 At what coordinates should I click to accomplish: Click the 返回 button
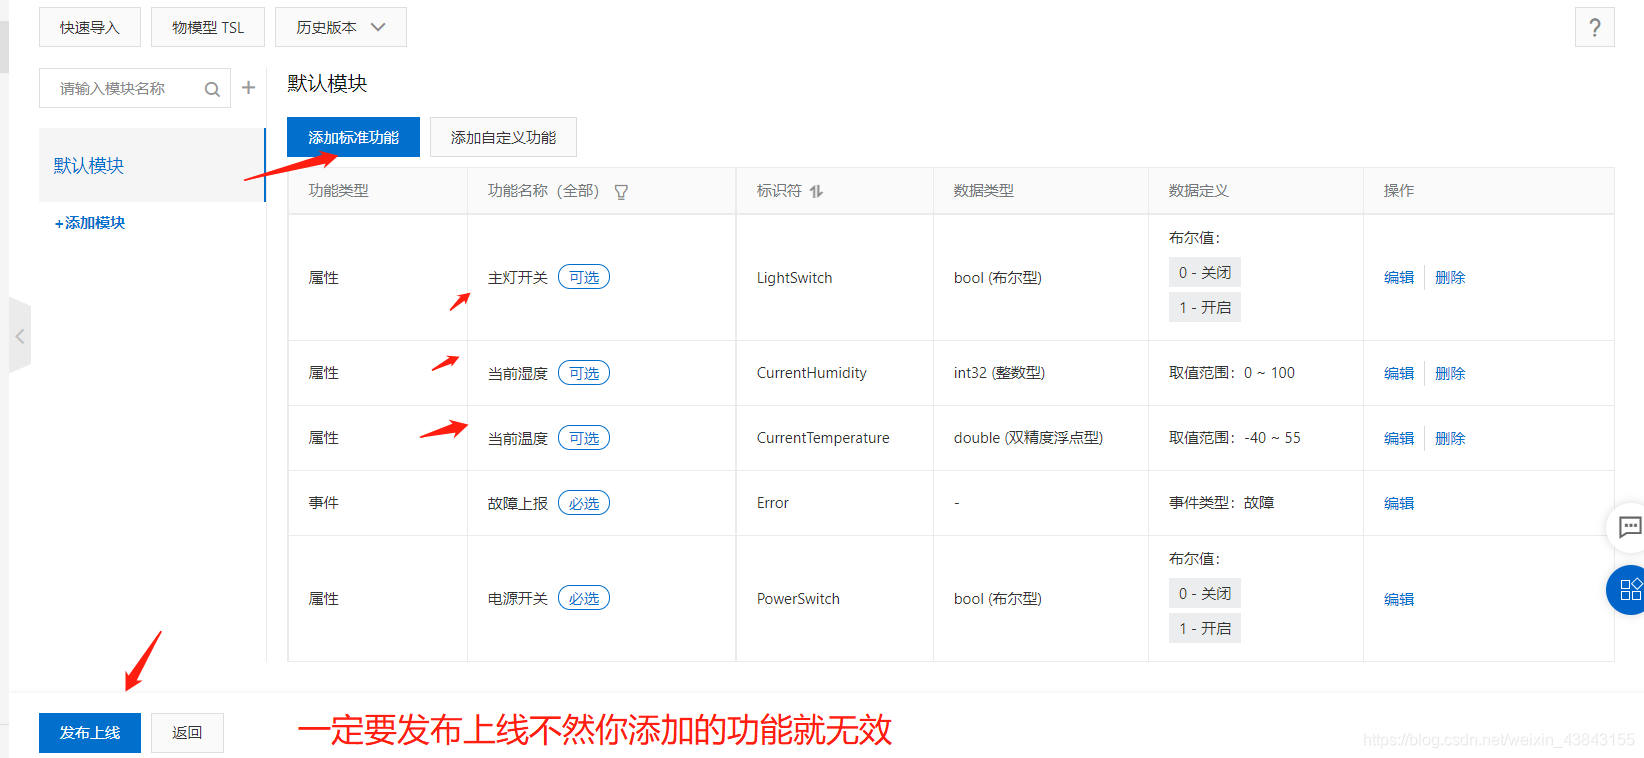187,733
